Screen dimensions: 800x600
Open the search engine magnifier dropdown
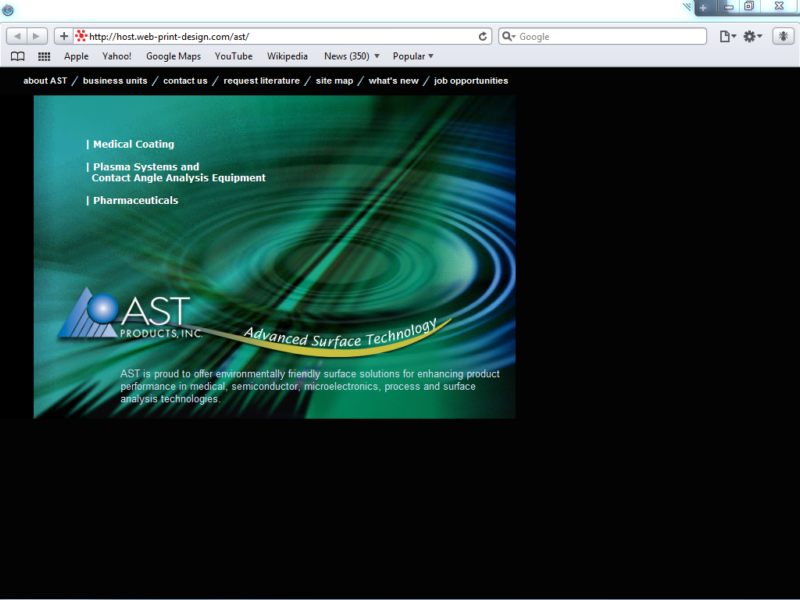click(x=509, y=36)
